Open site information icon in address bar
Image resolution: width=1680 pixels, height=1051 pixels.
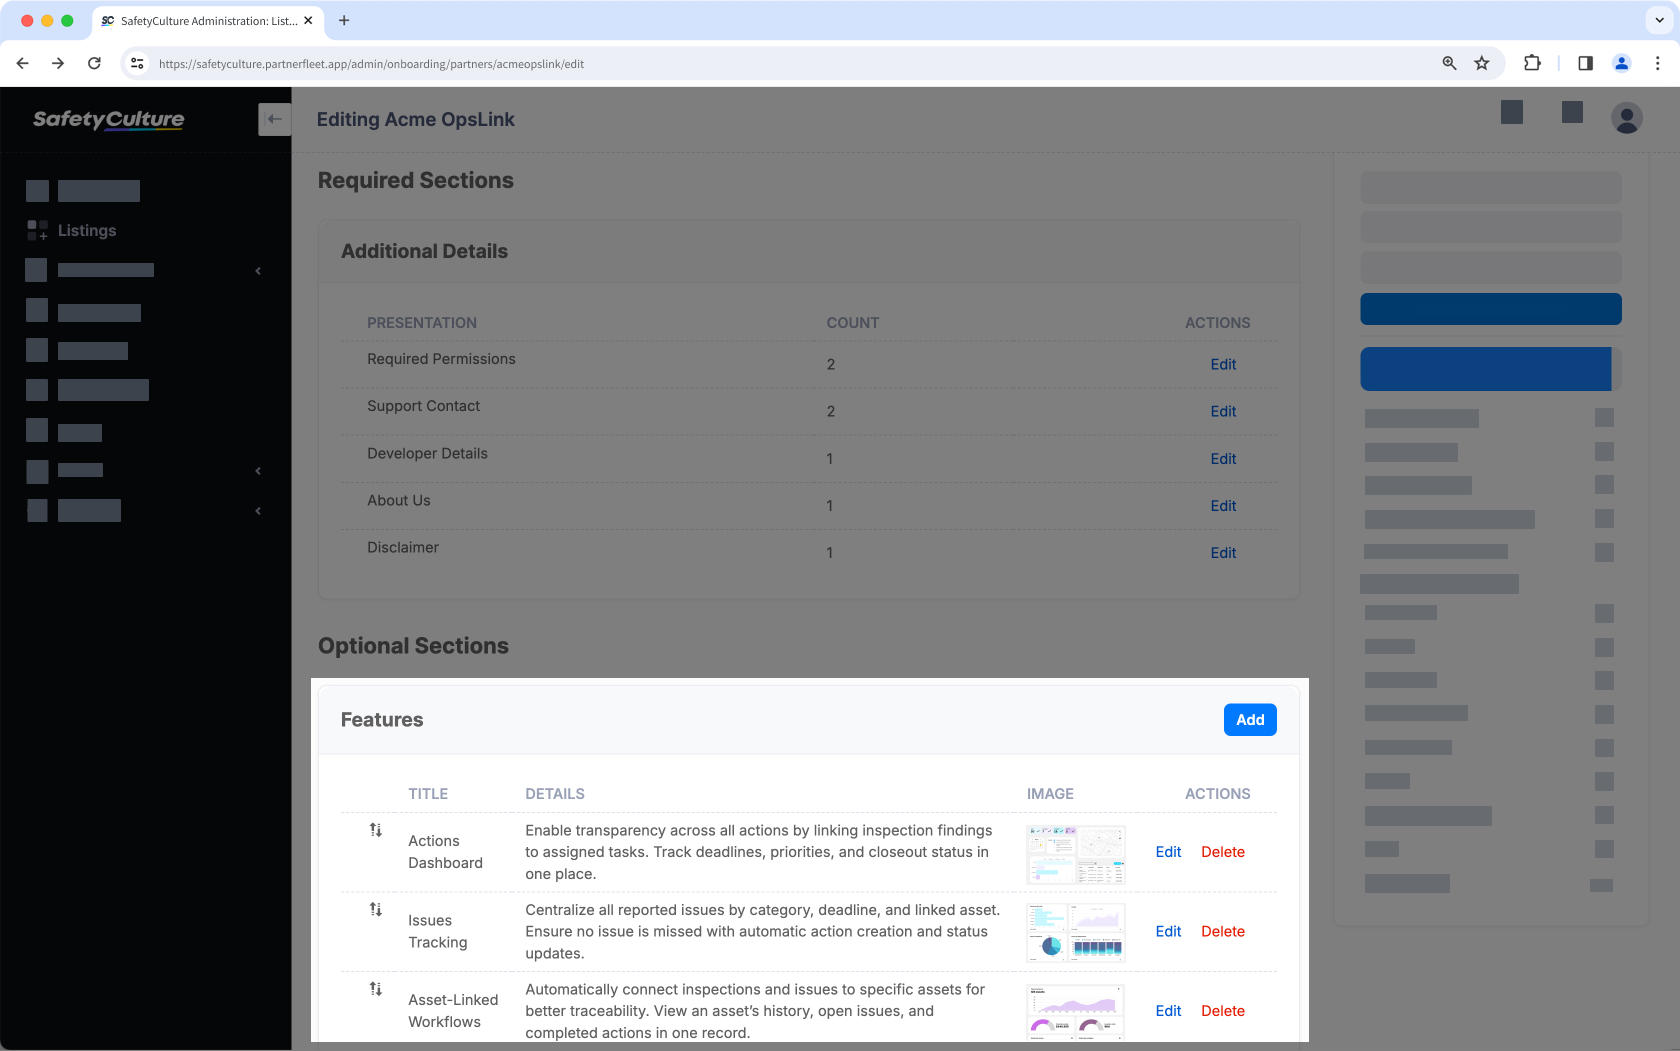pyautogui.click(x=138, y=63)
